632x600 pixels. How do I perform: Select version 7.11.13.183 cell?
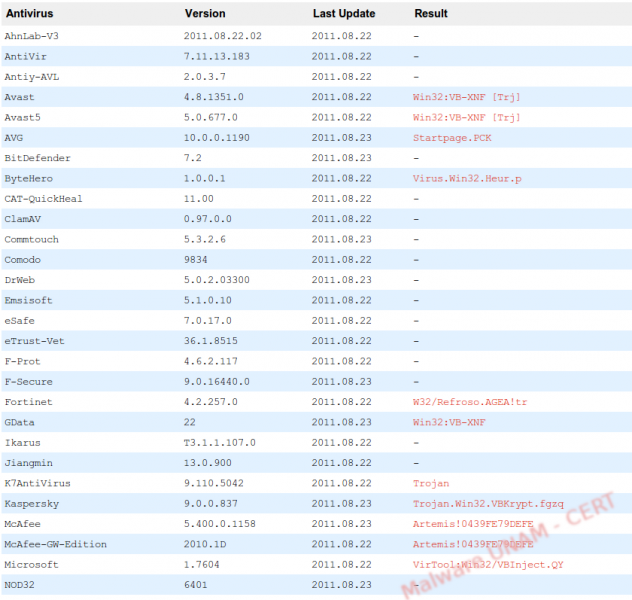click(216, 56)
